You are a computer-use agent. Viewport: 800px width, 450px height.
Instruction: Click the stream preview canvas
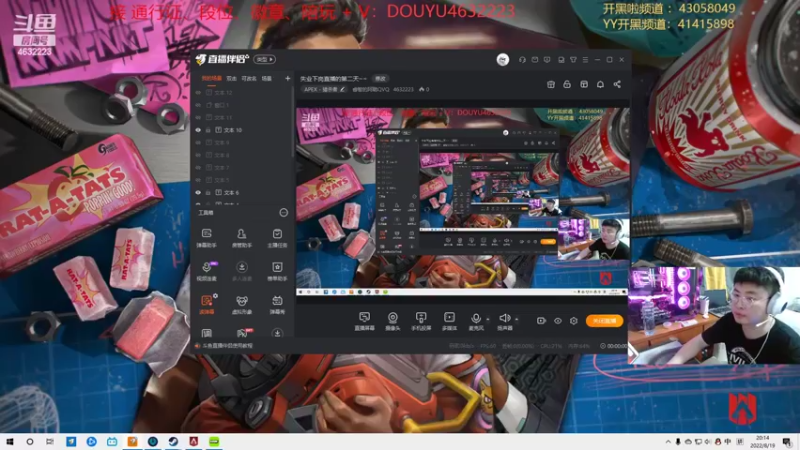(463, 202)
